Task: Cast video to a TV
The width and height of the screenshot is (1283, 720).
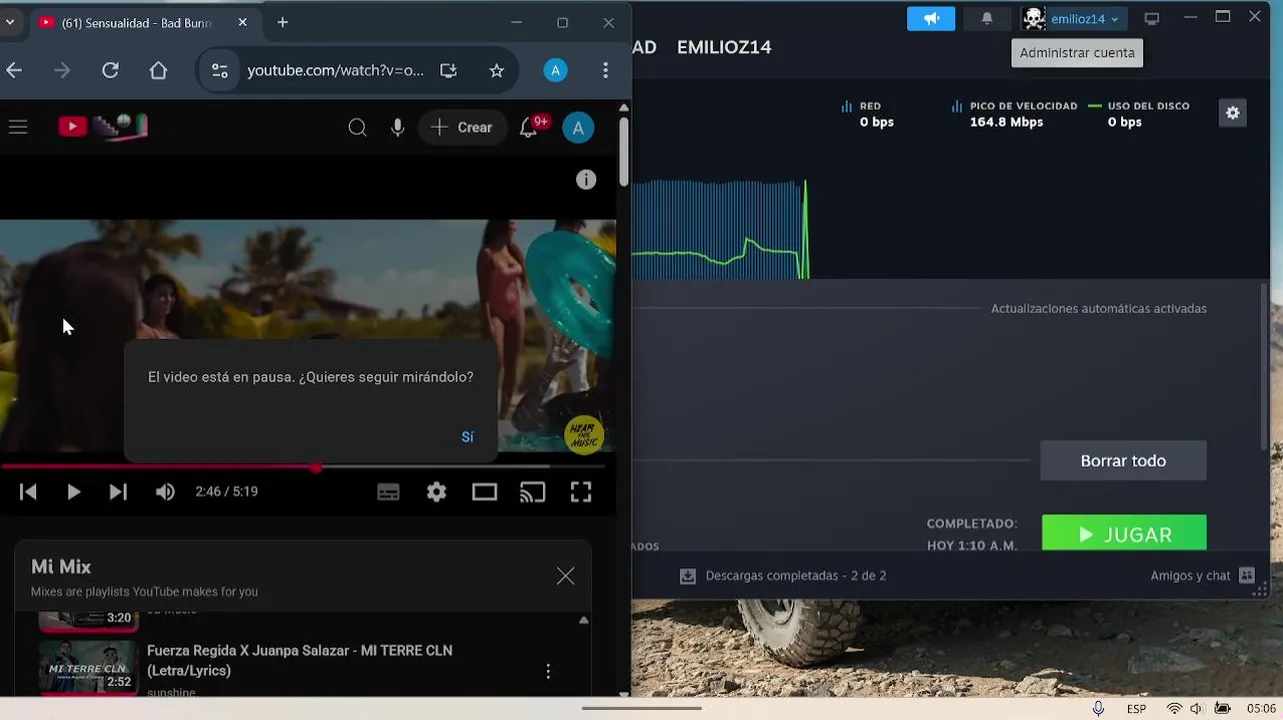Action: [532, 491]
